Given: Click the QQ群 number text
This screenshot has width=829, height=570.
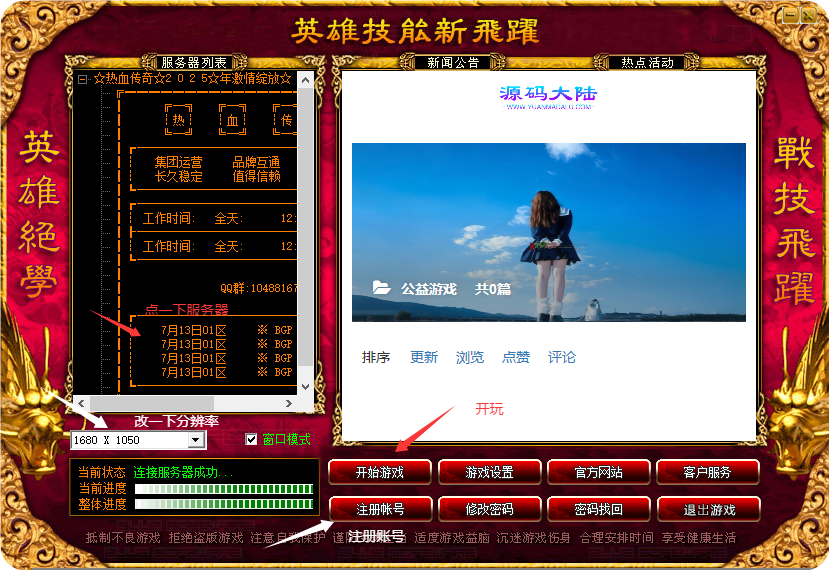Looking at the screenshot, I should (x=259, y=288).
